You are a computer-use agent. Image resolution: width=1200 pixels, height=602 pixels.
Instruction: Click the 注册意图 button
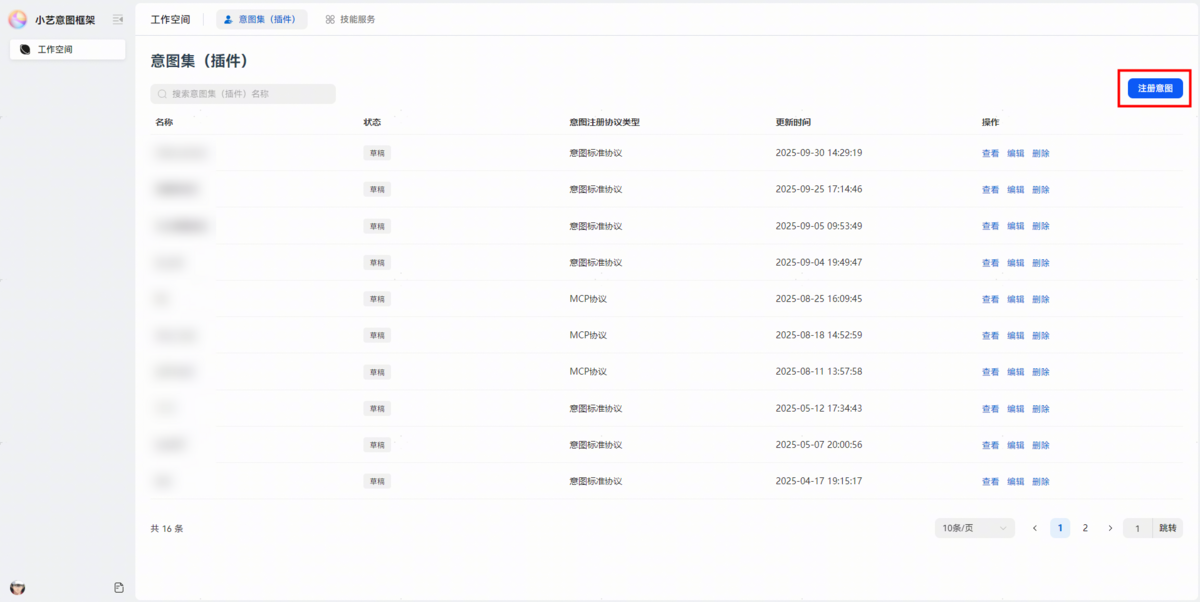pos(1155,89)
